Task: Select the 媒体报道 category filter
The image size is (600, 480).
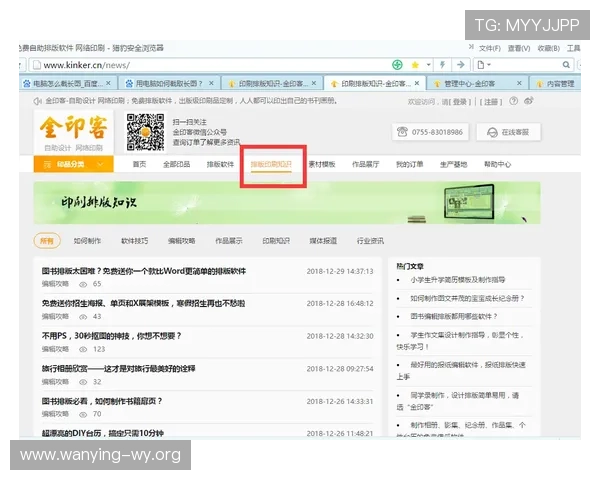Action: point(323,241)
